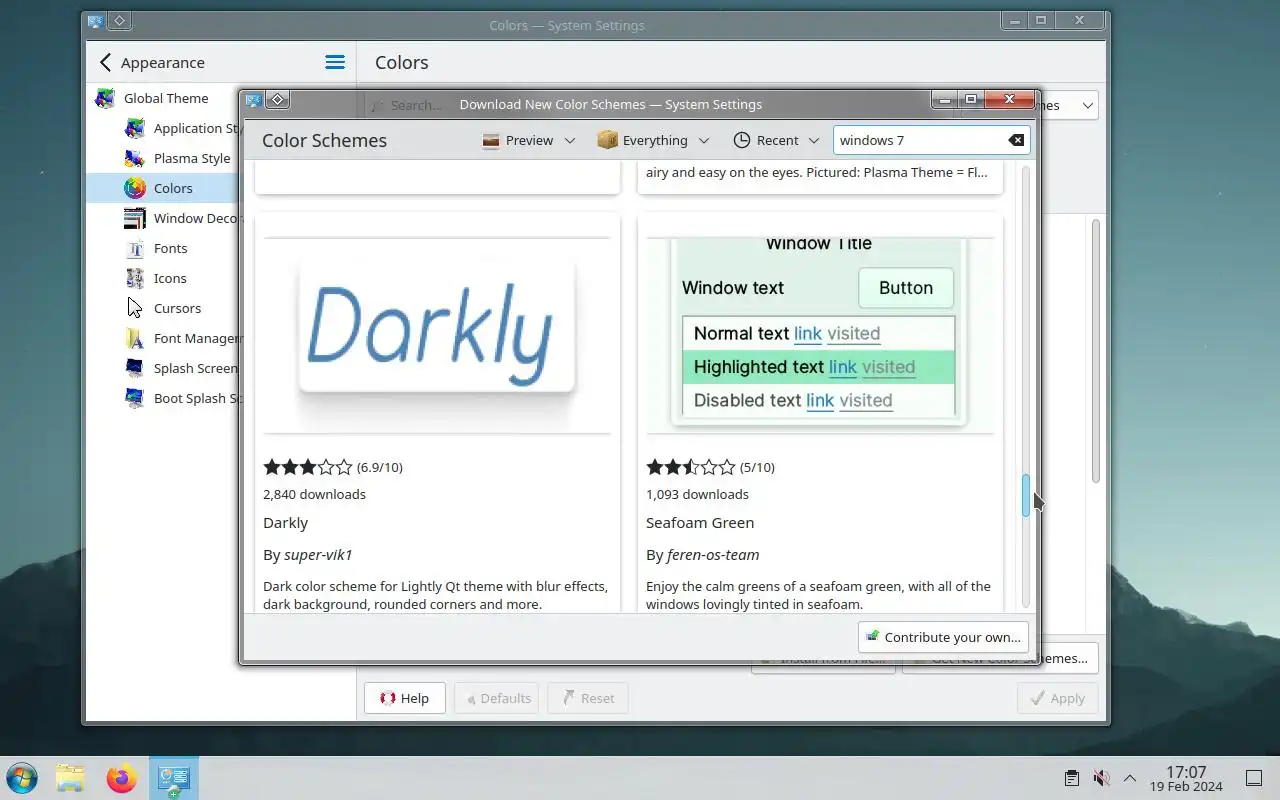The height and width of the screenshot is (800, 1280).
Task: Open the hamburger menu in the sidebar header
Action: (x=335, y=62)
